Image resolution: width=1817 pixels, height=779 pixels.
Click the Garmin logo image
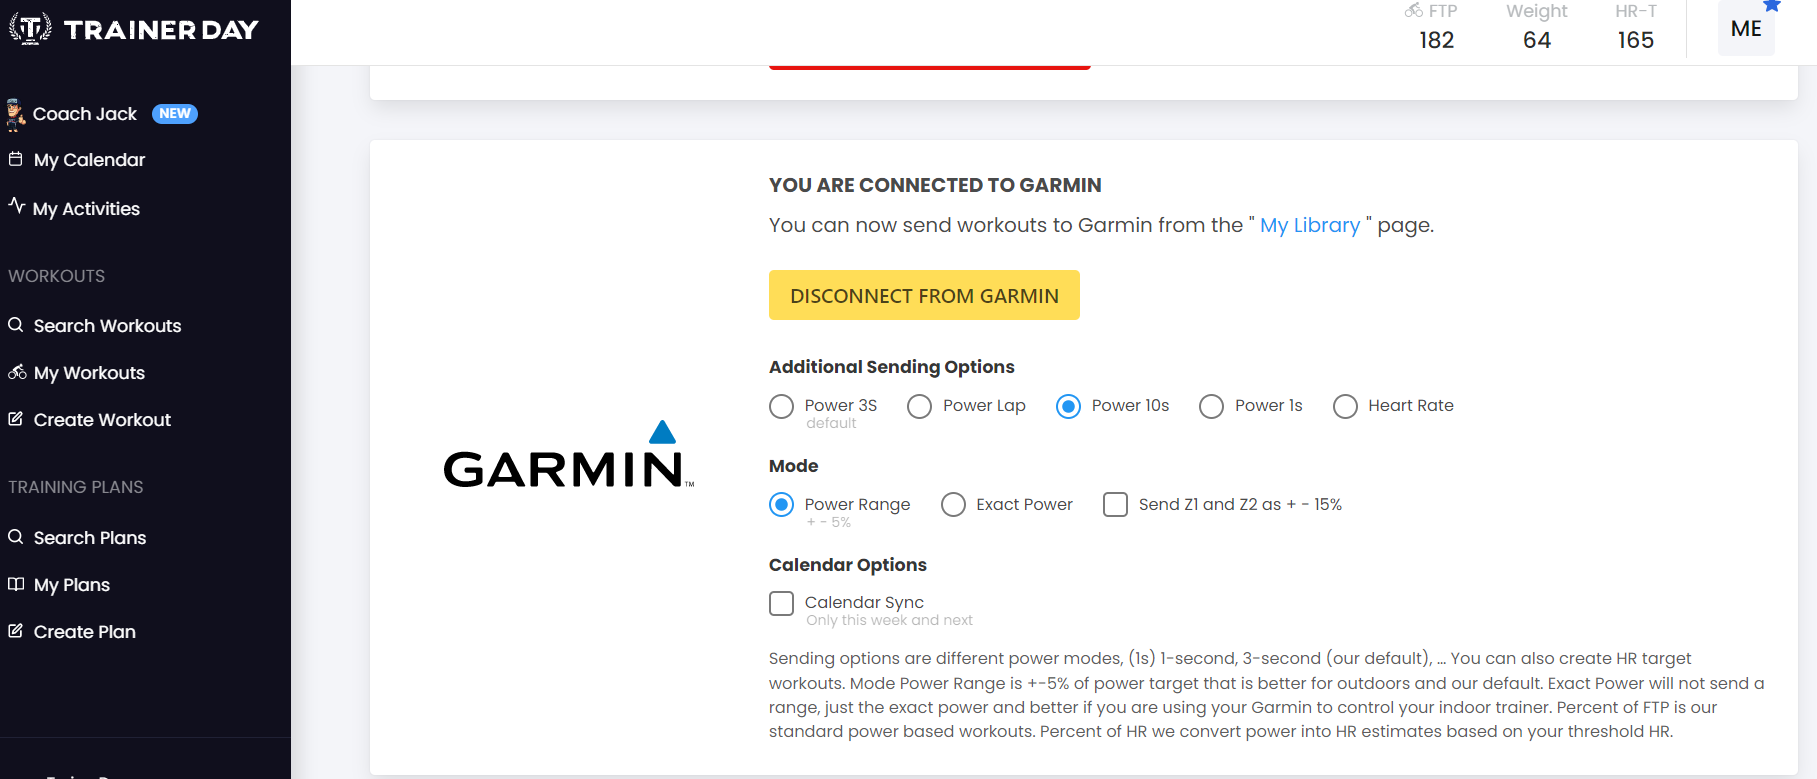pos(568,455)
